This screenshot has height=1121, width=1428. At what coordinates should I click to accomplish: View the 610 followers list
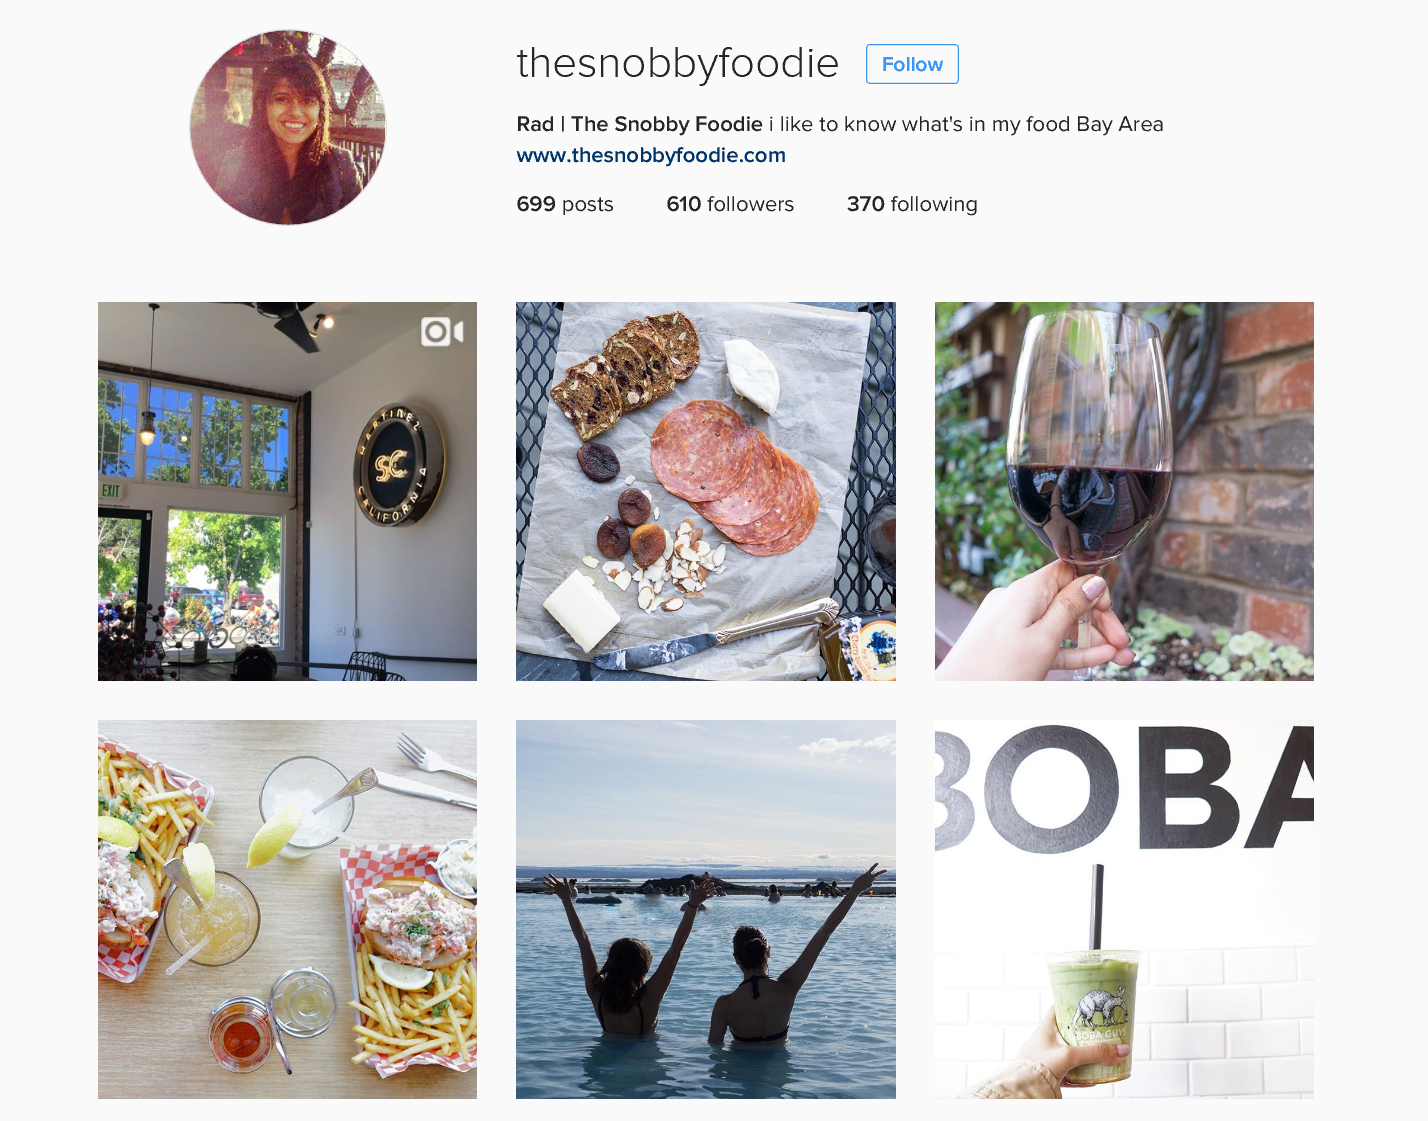coord(730,204)
